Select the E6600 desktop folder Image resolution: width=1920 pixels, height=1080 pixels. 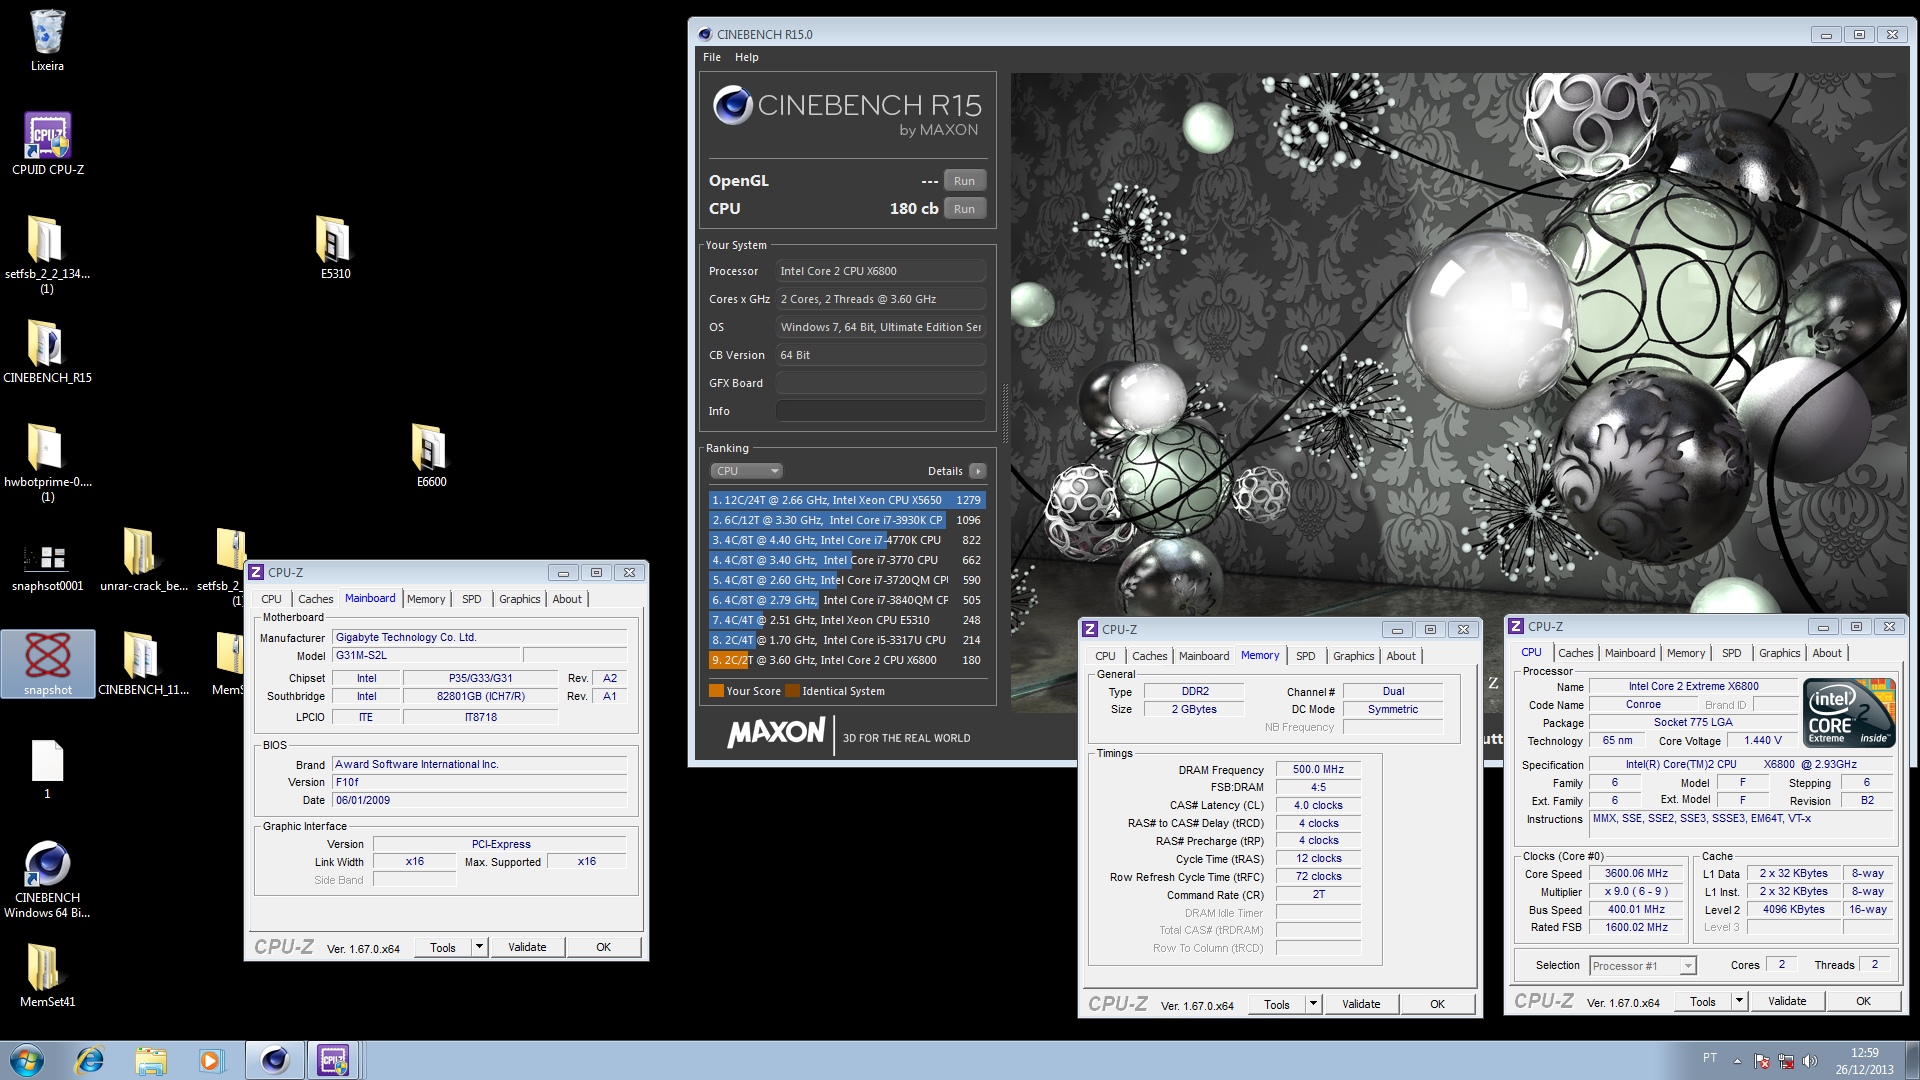point(431,455)
